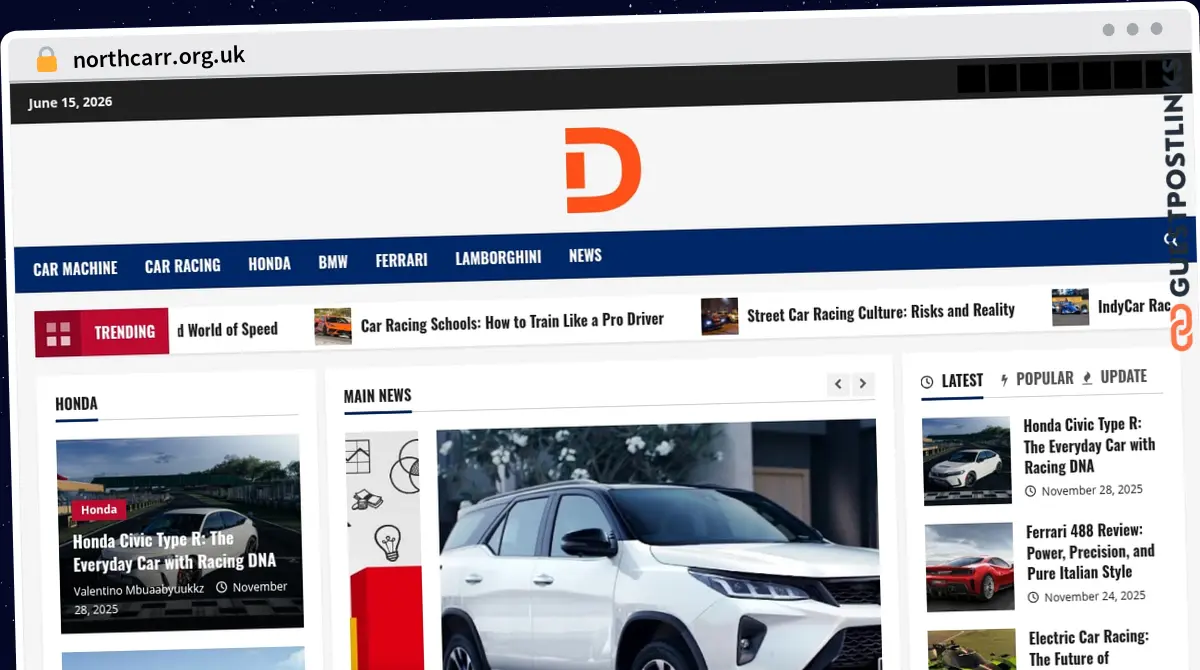Switch to the Popular tab

pyautogui.click(x=1044, y=379)
